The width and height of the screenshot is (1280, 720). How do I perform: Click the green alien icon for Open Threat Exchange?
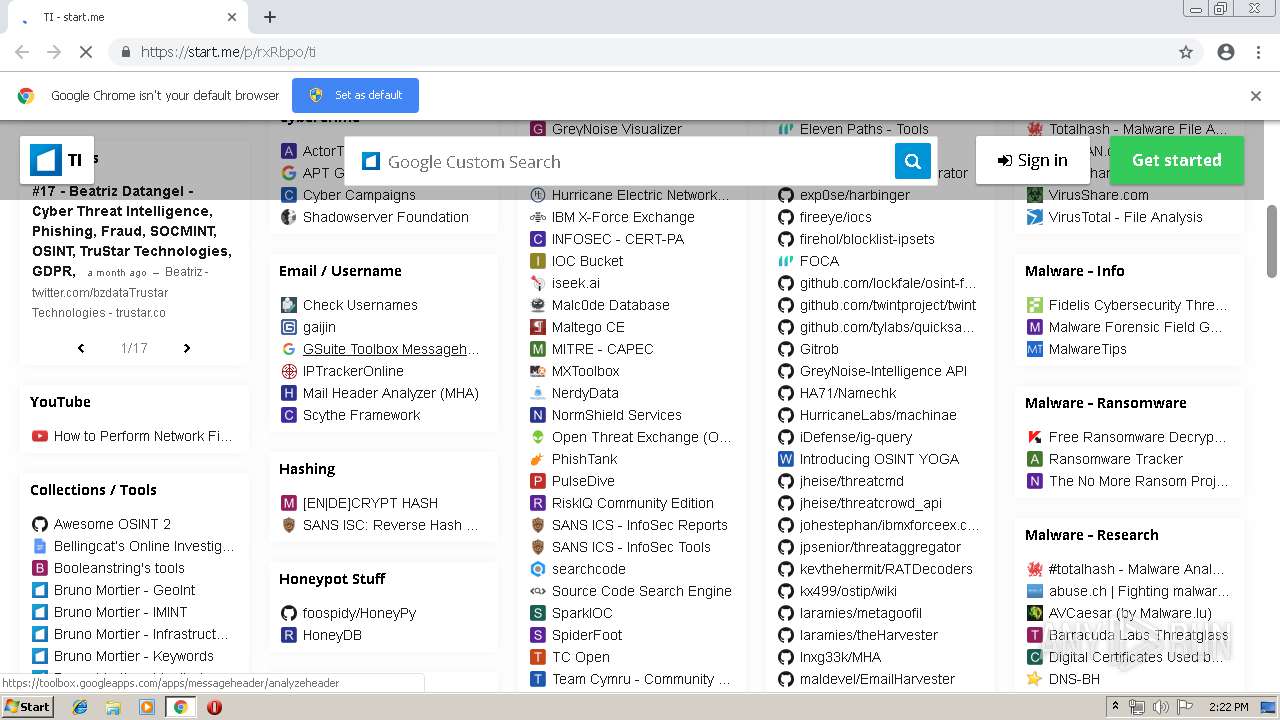click(538, 437)
